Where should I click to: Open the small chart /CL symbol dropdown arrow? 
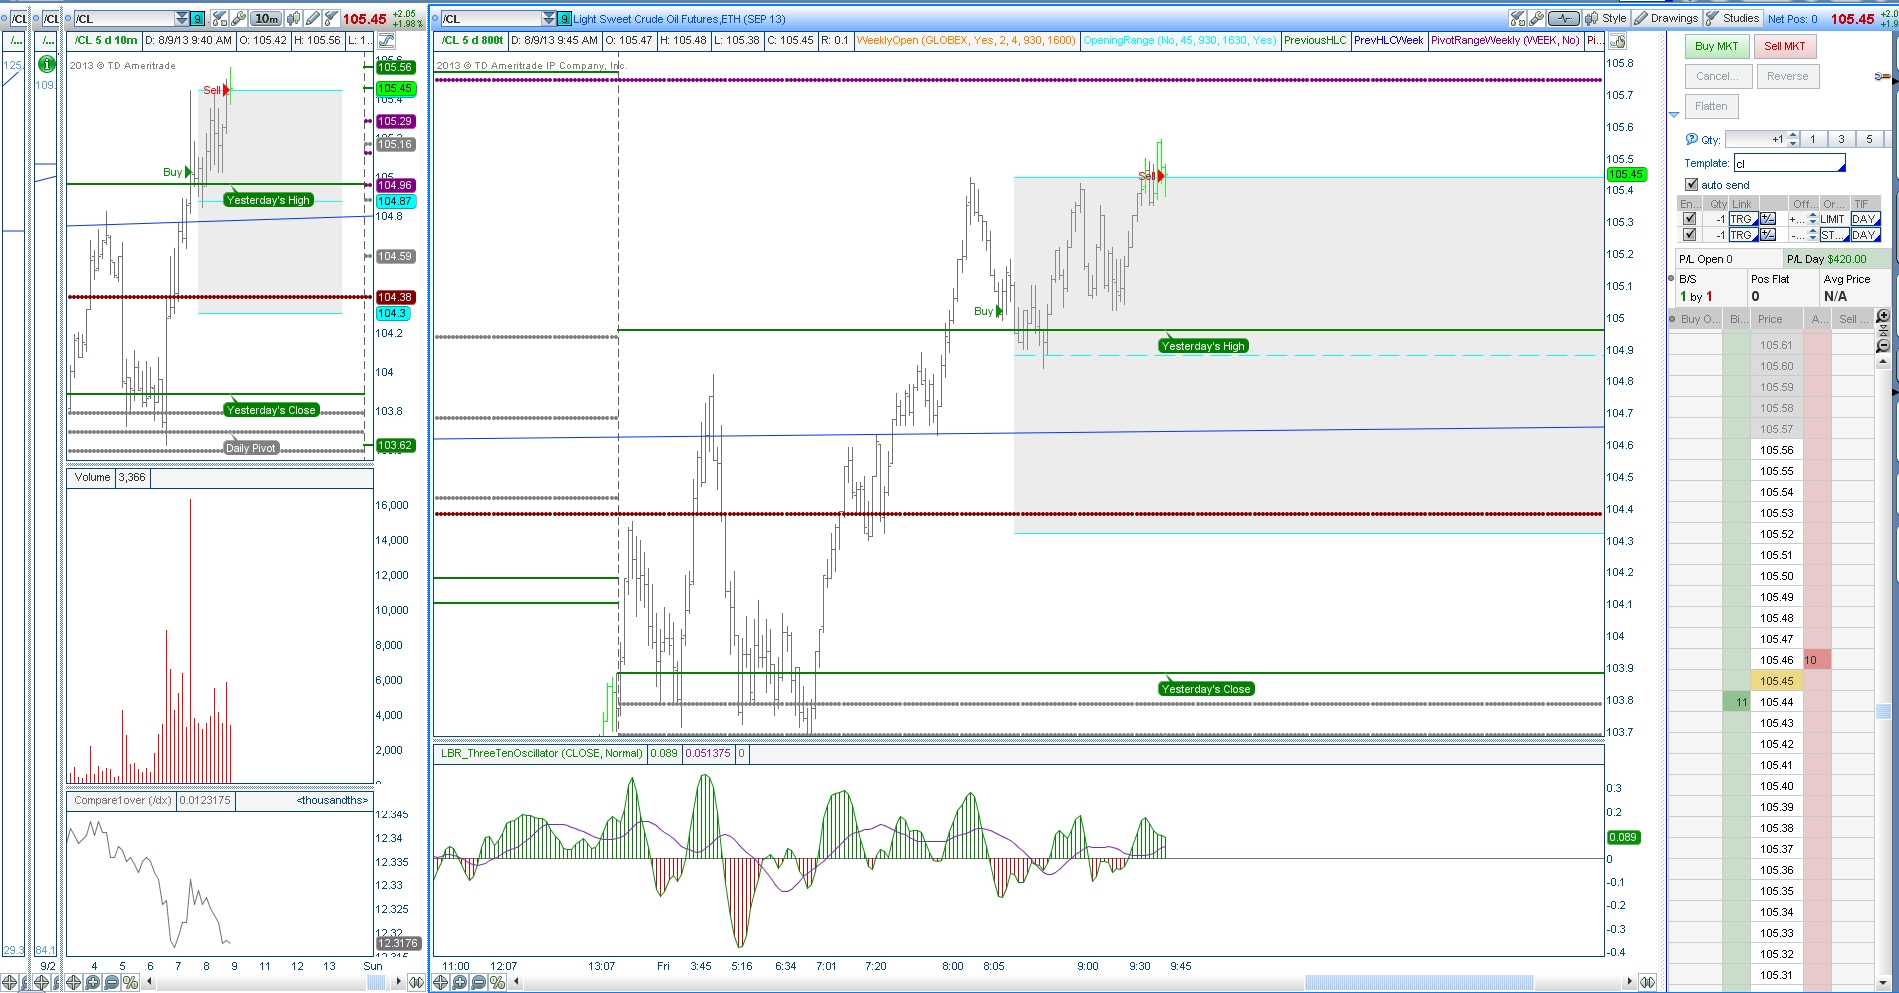click(182, 19)
